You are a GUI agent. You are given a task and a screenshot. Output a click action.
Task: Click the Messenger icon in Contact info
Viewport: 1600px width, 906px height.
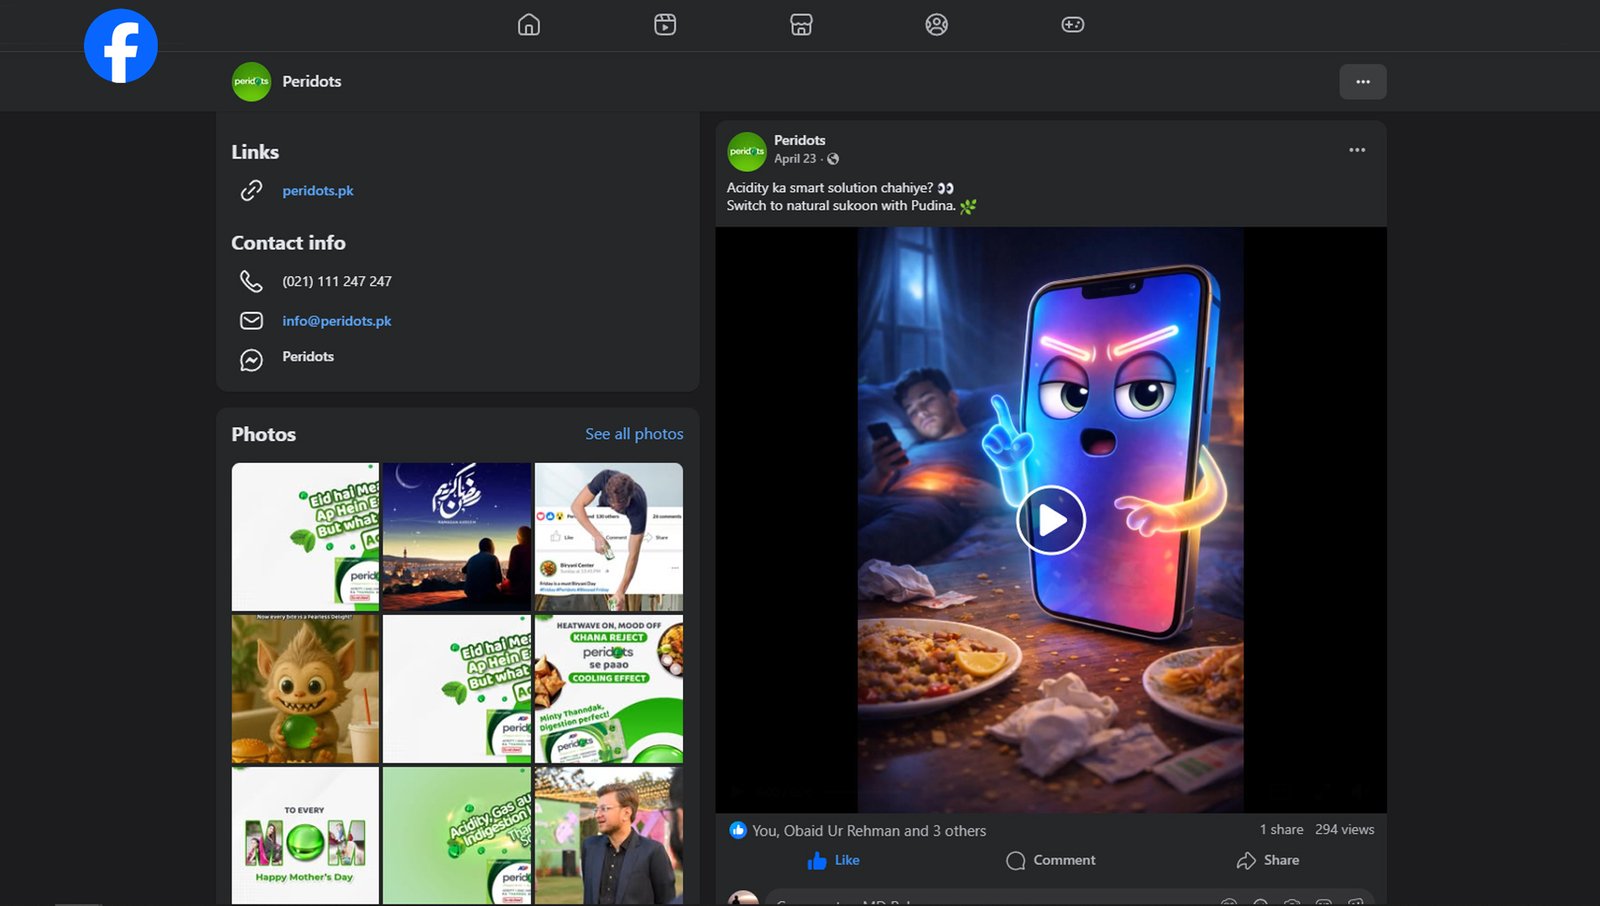(251, 360)
